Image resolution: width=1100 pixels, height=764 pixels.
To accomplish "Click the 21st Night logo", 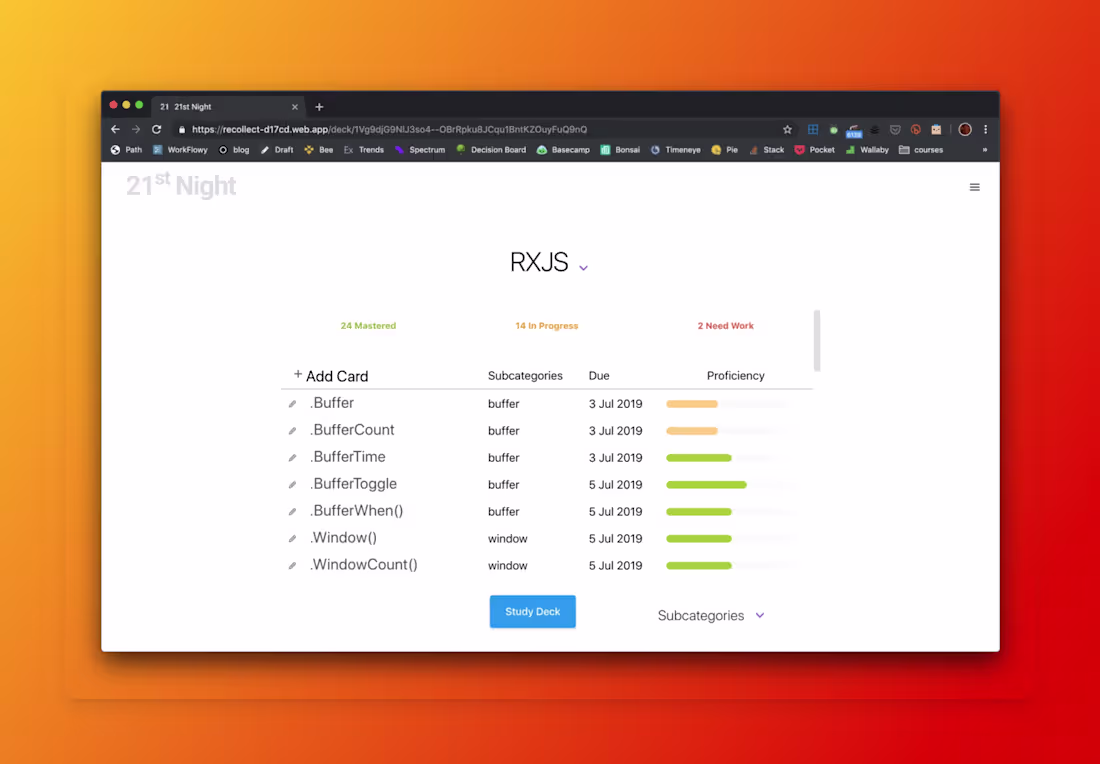I will click(x=181, y=186).
